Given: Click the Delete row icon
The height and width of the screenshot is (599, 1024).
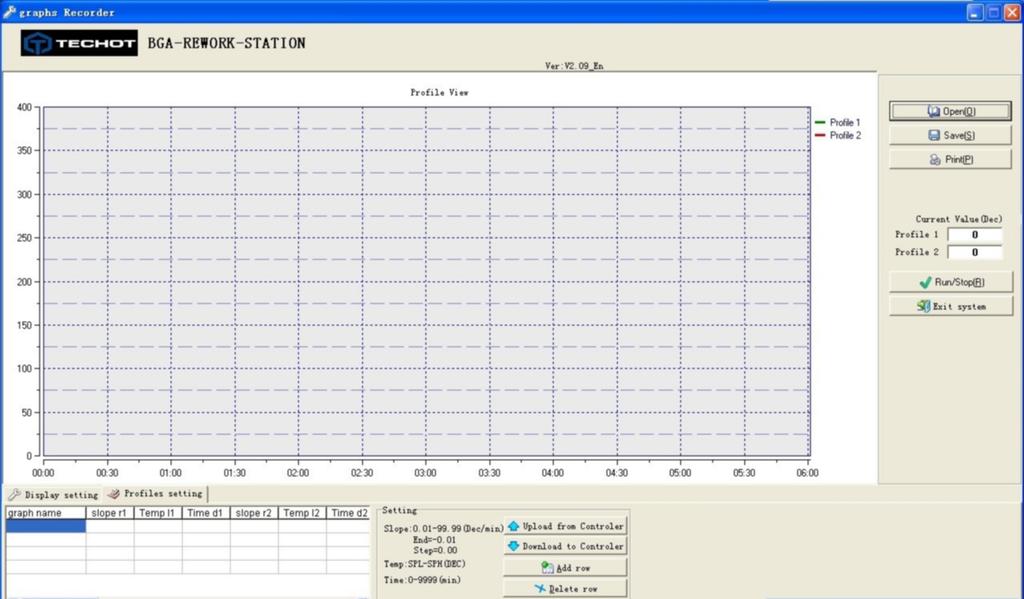Looking at the screenshot, I should (540, 589).
